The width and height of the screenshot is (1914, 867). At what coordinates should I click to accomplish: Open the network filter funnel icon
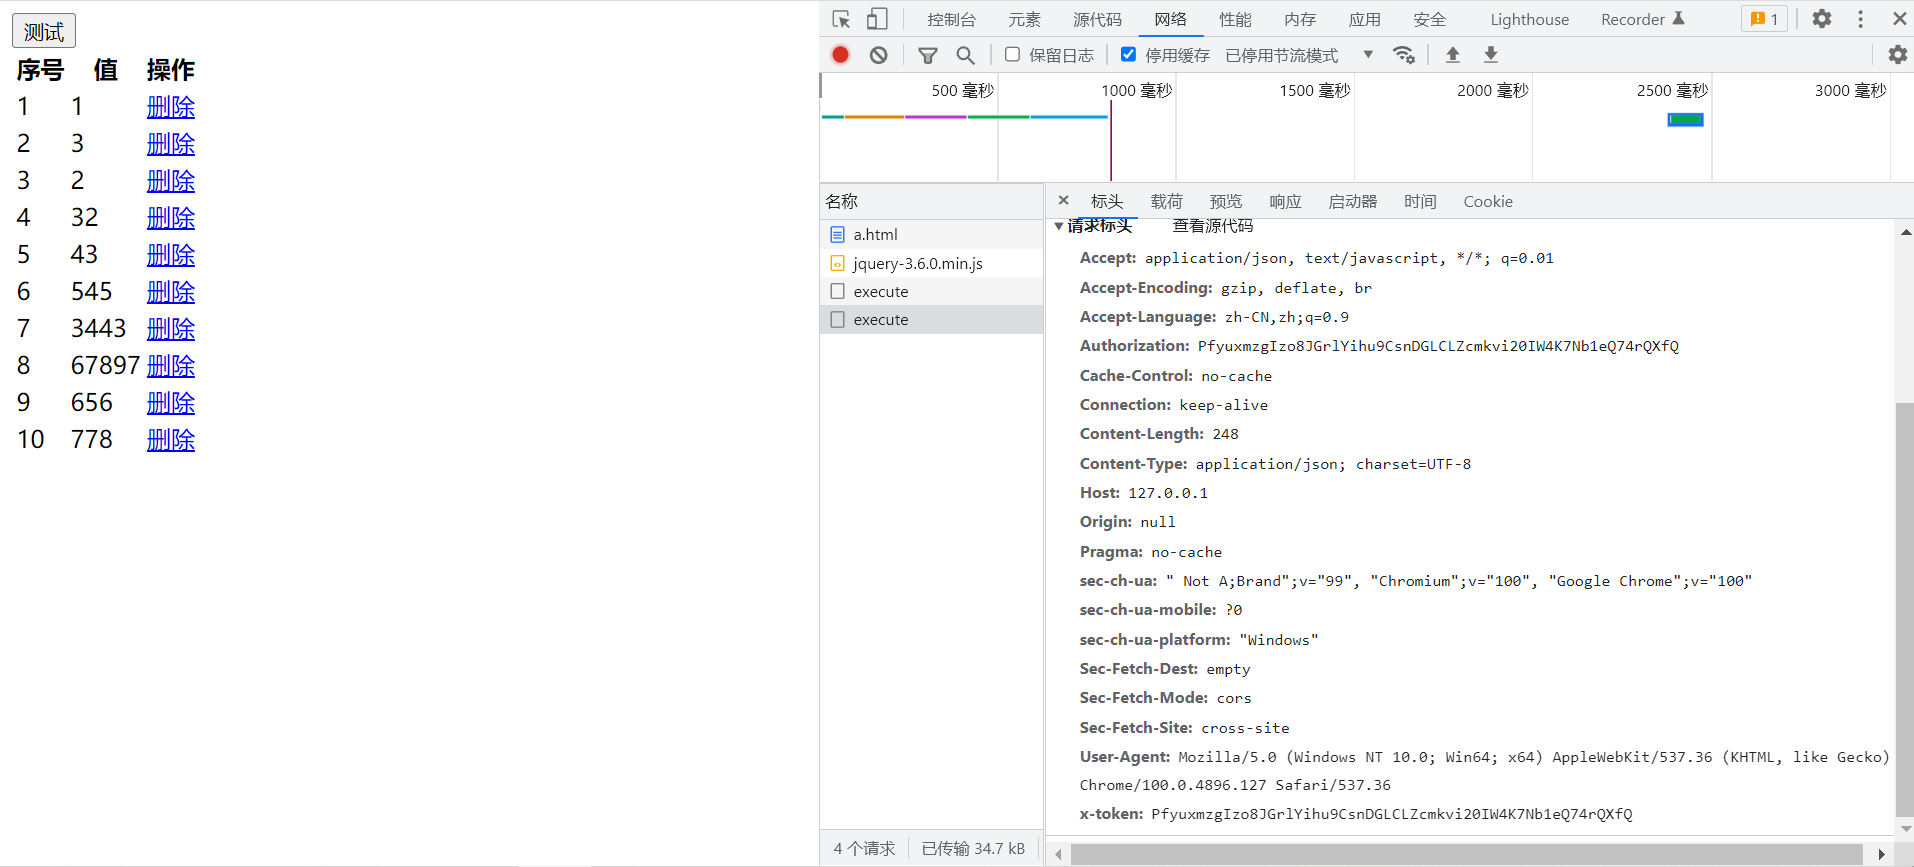[x=928, y=55]
